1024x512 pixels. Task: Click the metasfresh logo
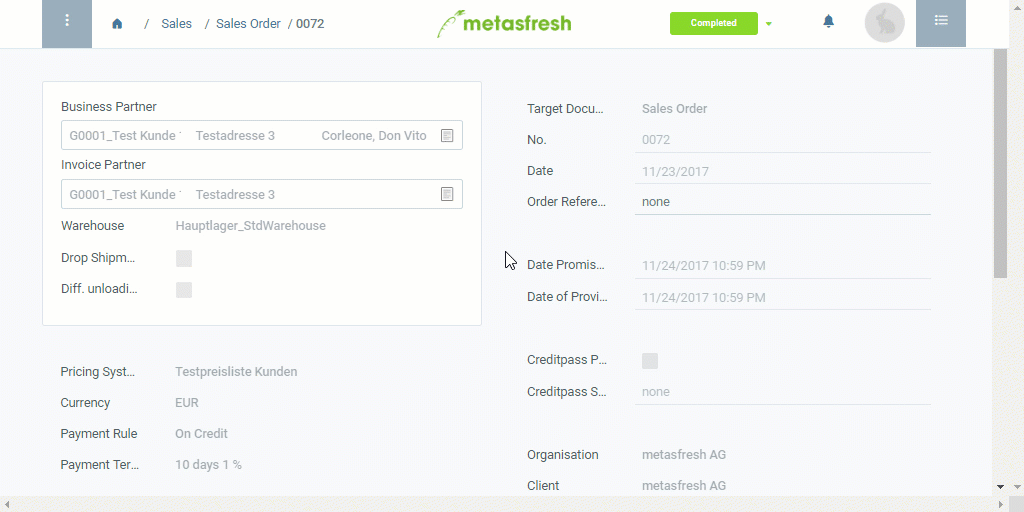[x=504, y=24]
